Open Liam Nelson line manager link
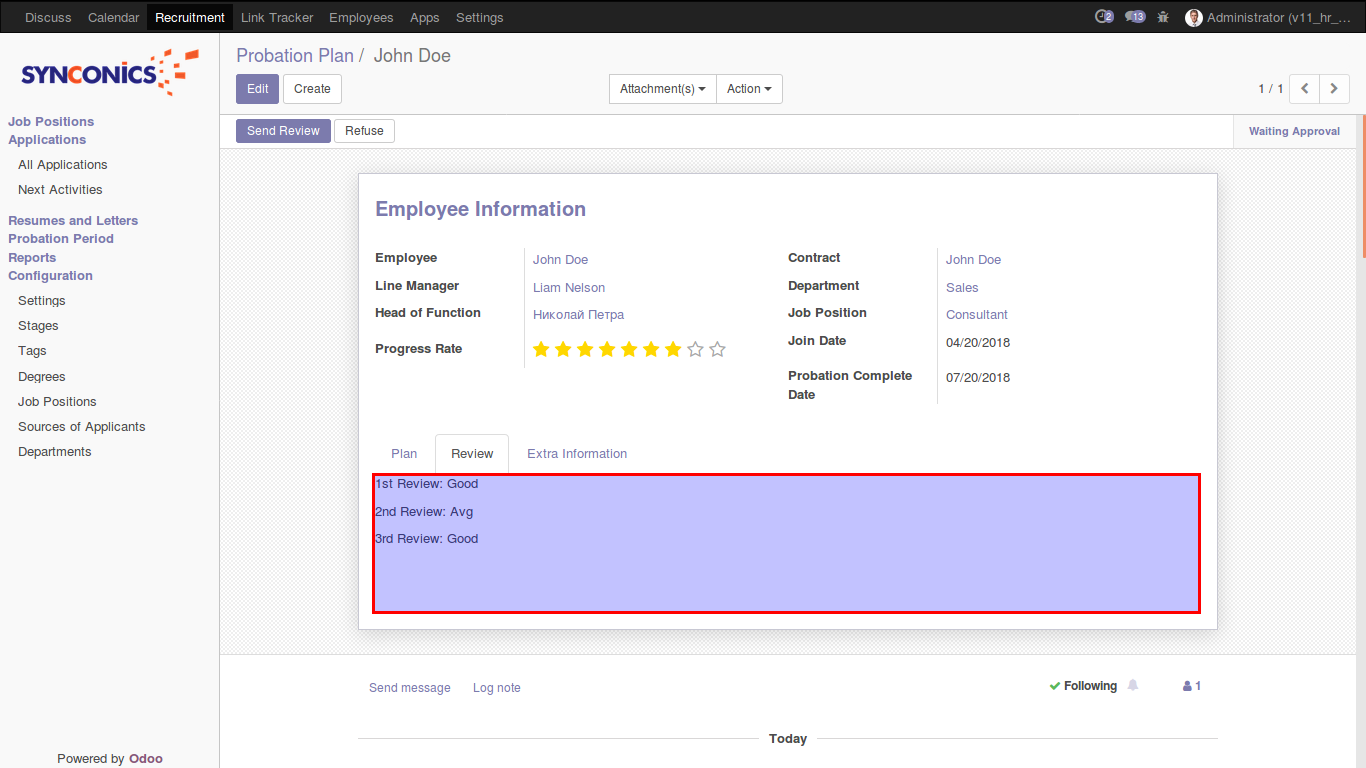The height and width of the screenshot is (768, 1366). [x=569, y=288]
